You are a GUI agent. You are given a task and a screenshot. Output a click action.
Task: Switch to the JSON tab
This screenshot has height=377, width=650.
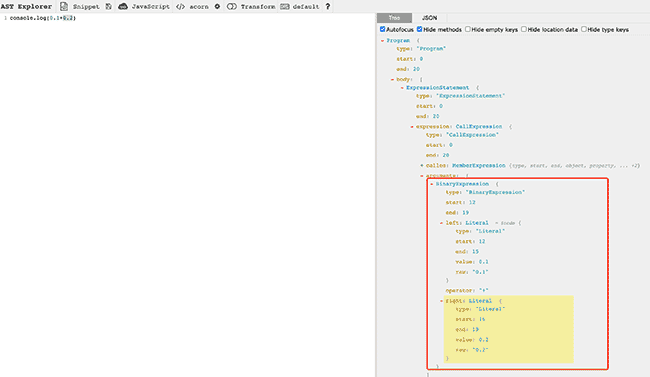[x=429, y=18]
